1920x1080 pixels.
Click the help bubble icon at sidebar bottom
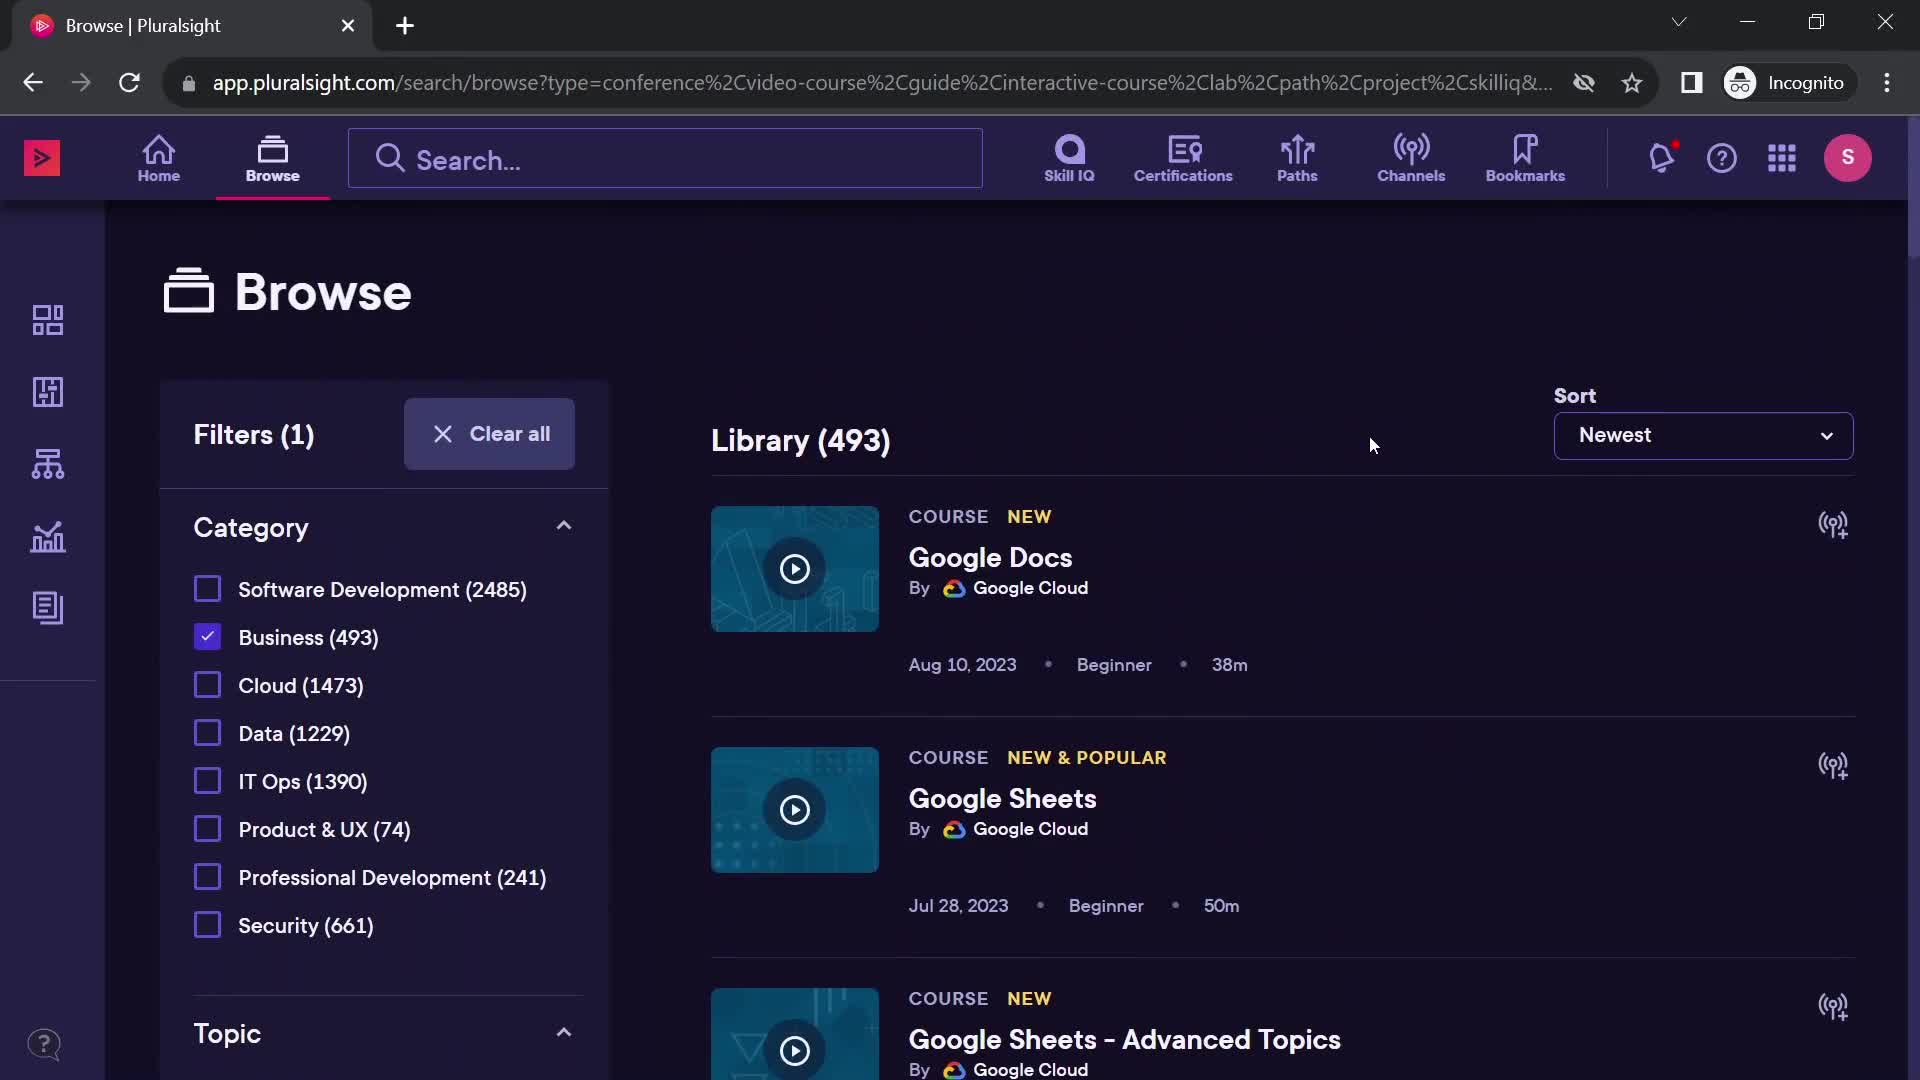44,1044
